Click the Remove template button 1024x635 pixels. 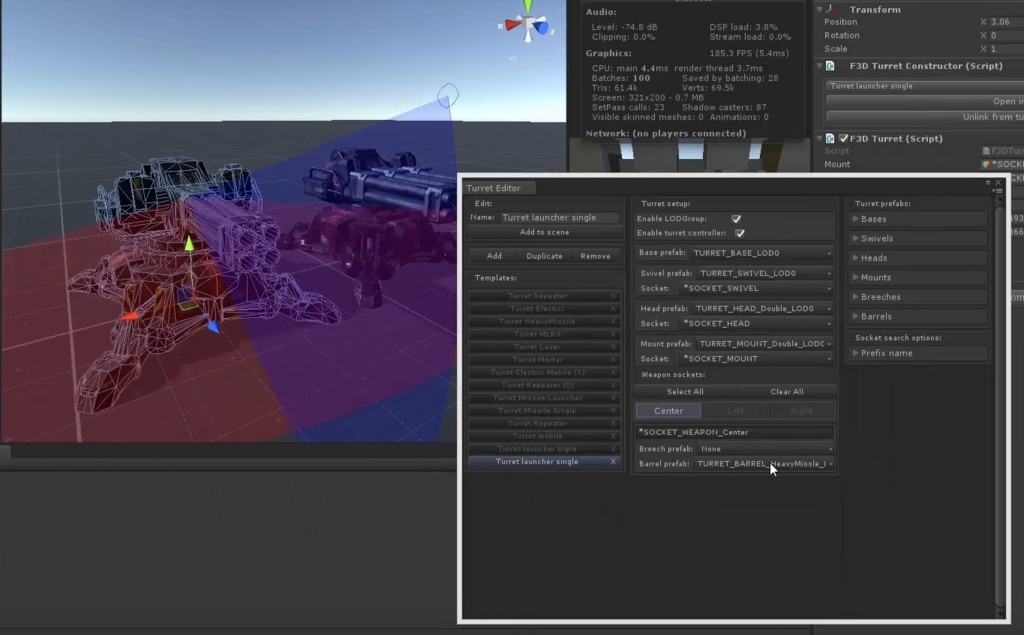point(595,256)
